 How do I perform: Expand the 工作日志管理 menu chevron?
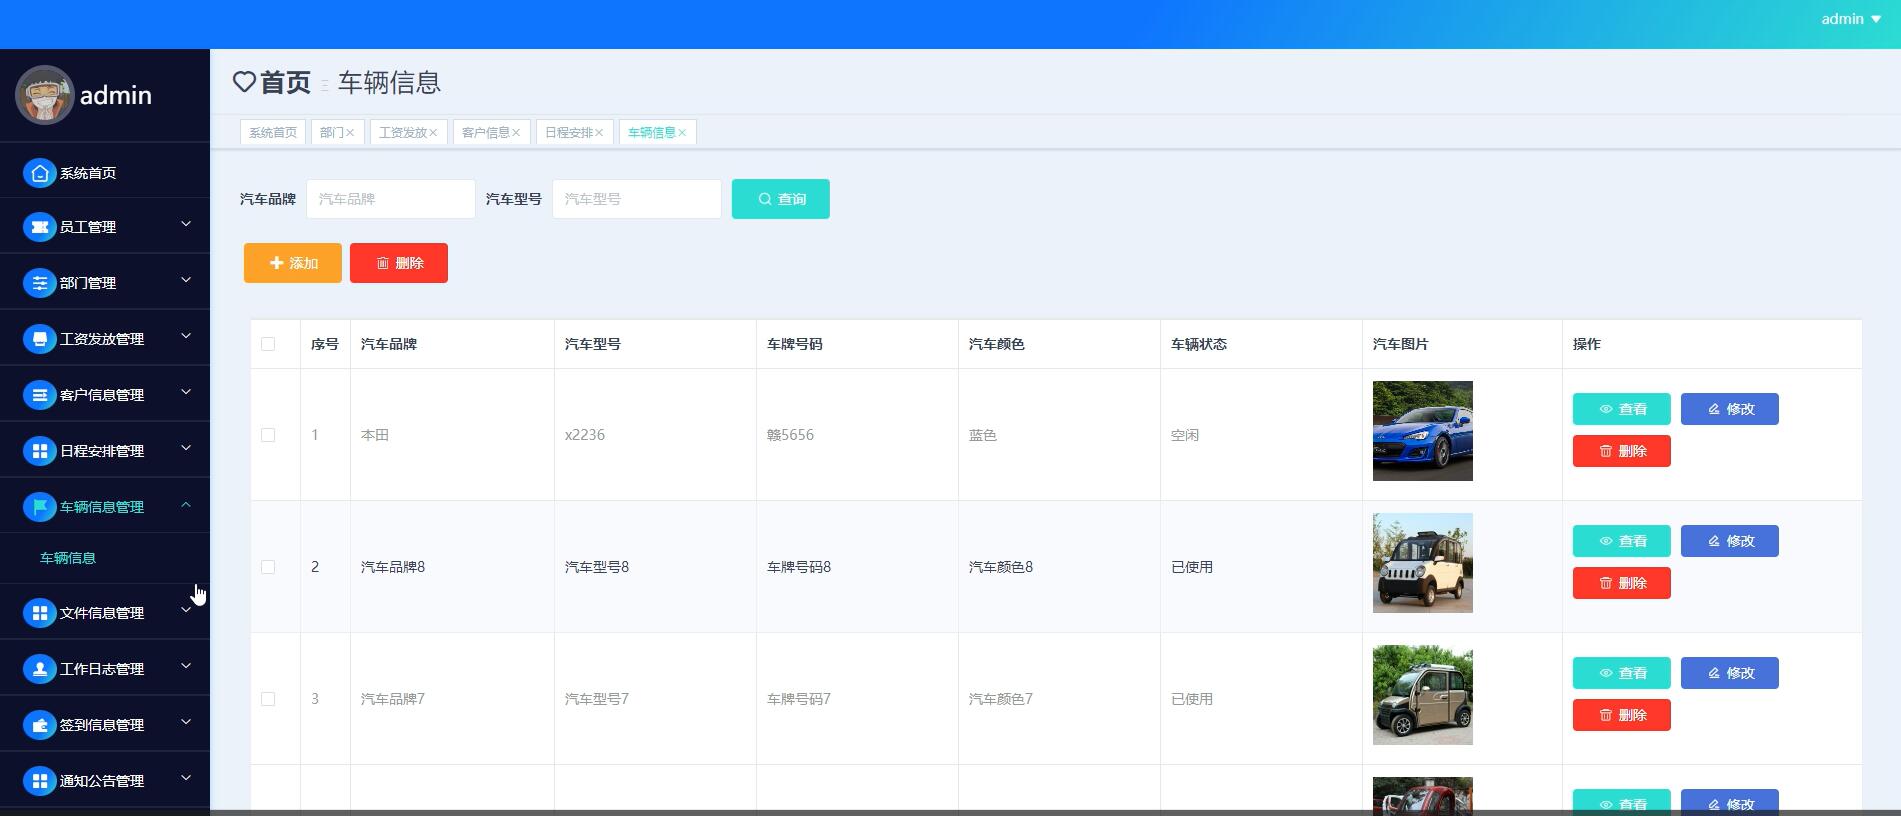pos(186,666)
